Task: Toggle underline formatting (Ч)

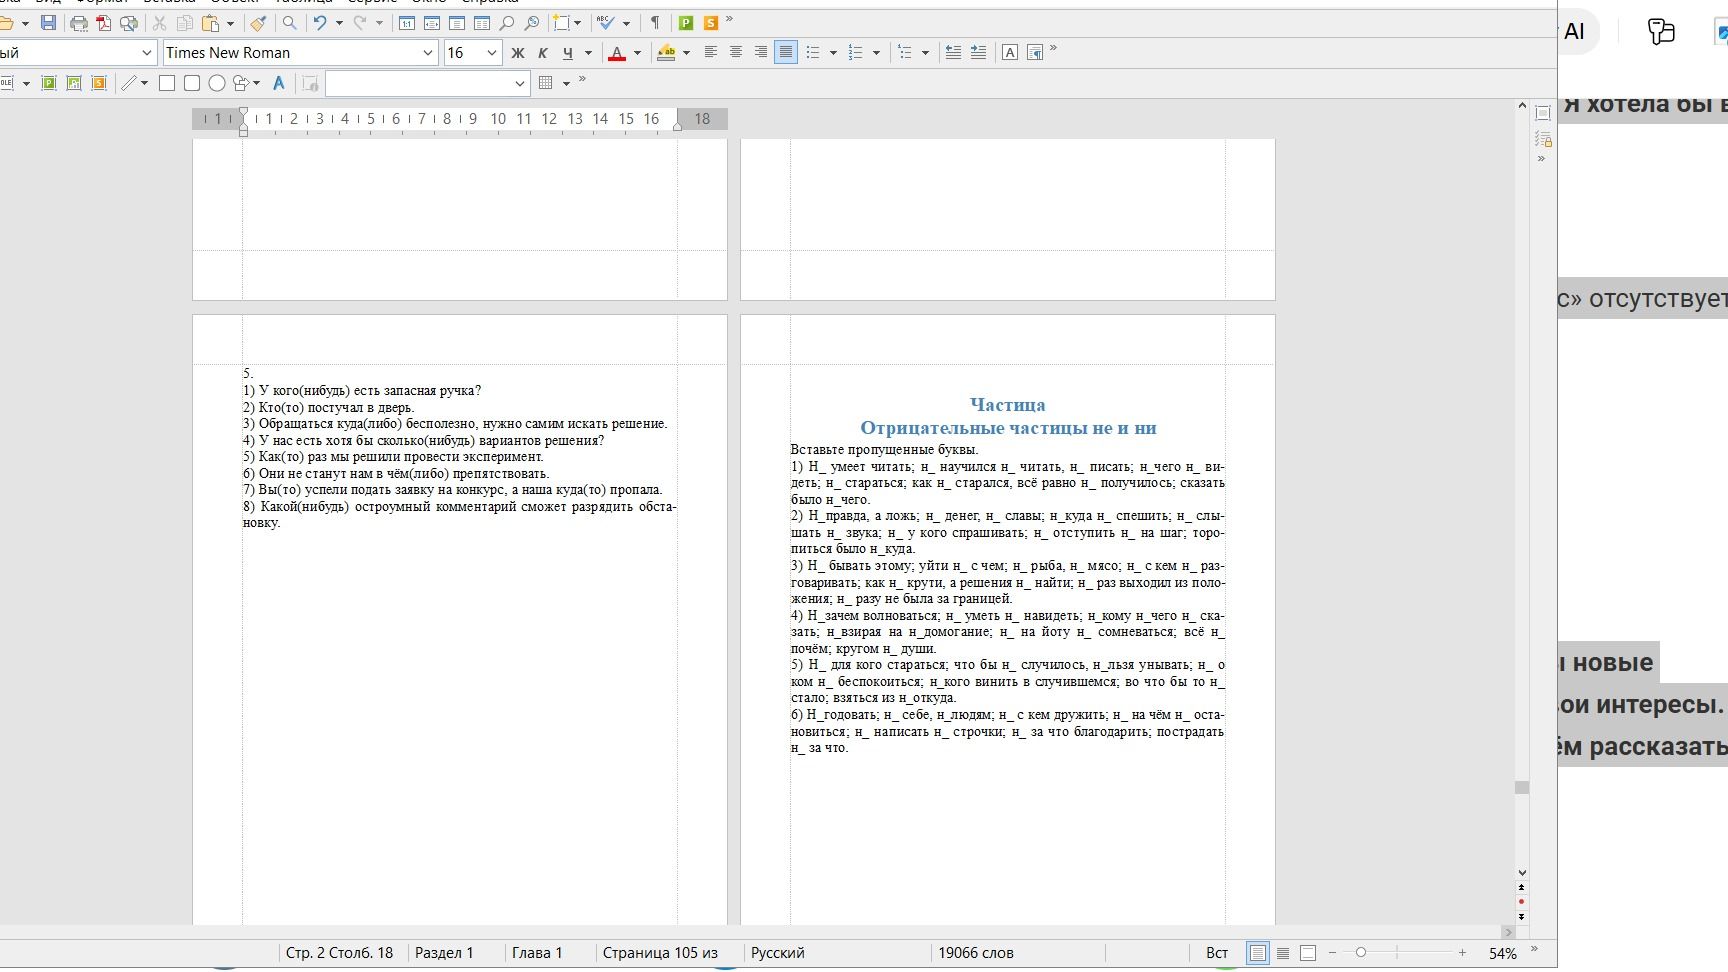Action: [x=568, y=52]
